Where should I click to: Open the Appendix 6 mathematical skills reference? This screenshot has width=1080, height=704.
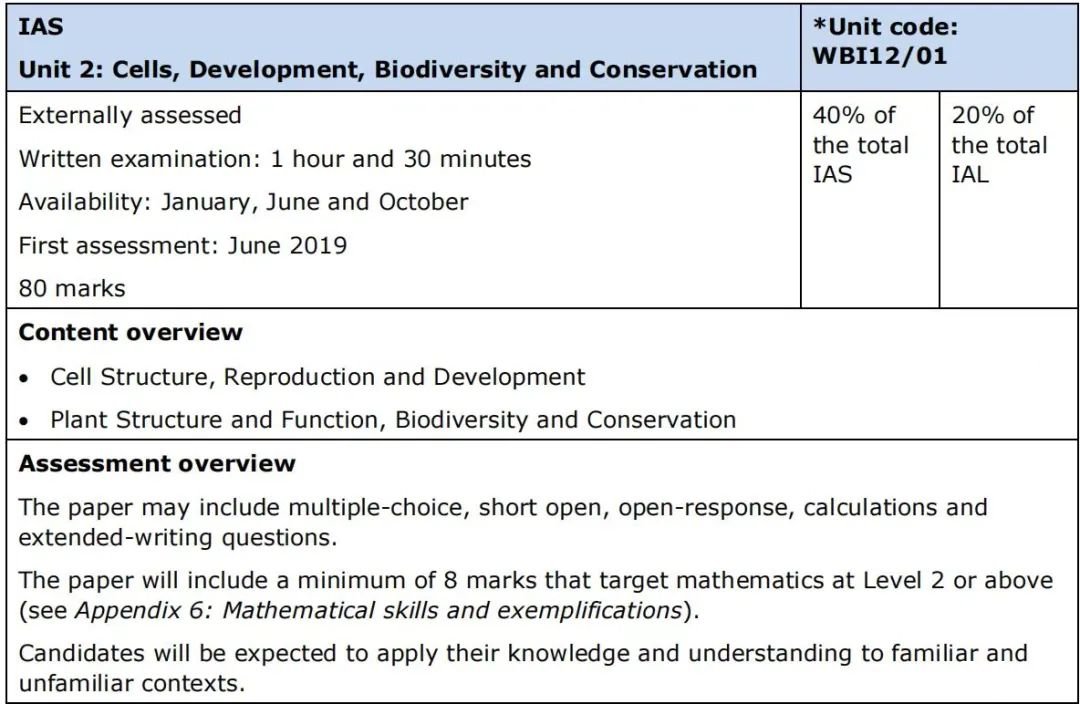tap(378, 610)
